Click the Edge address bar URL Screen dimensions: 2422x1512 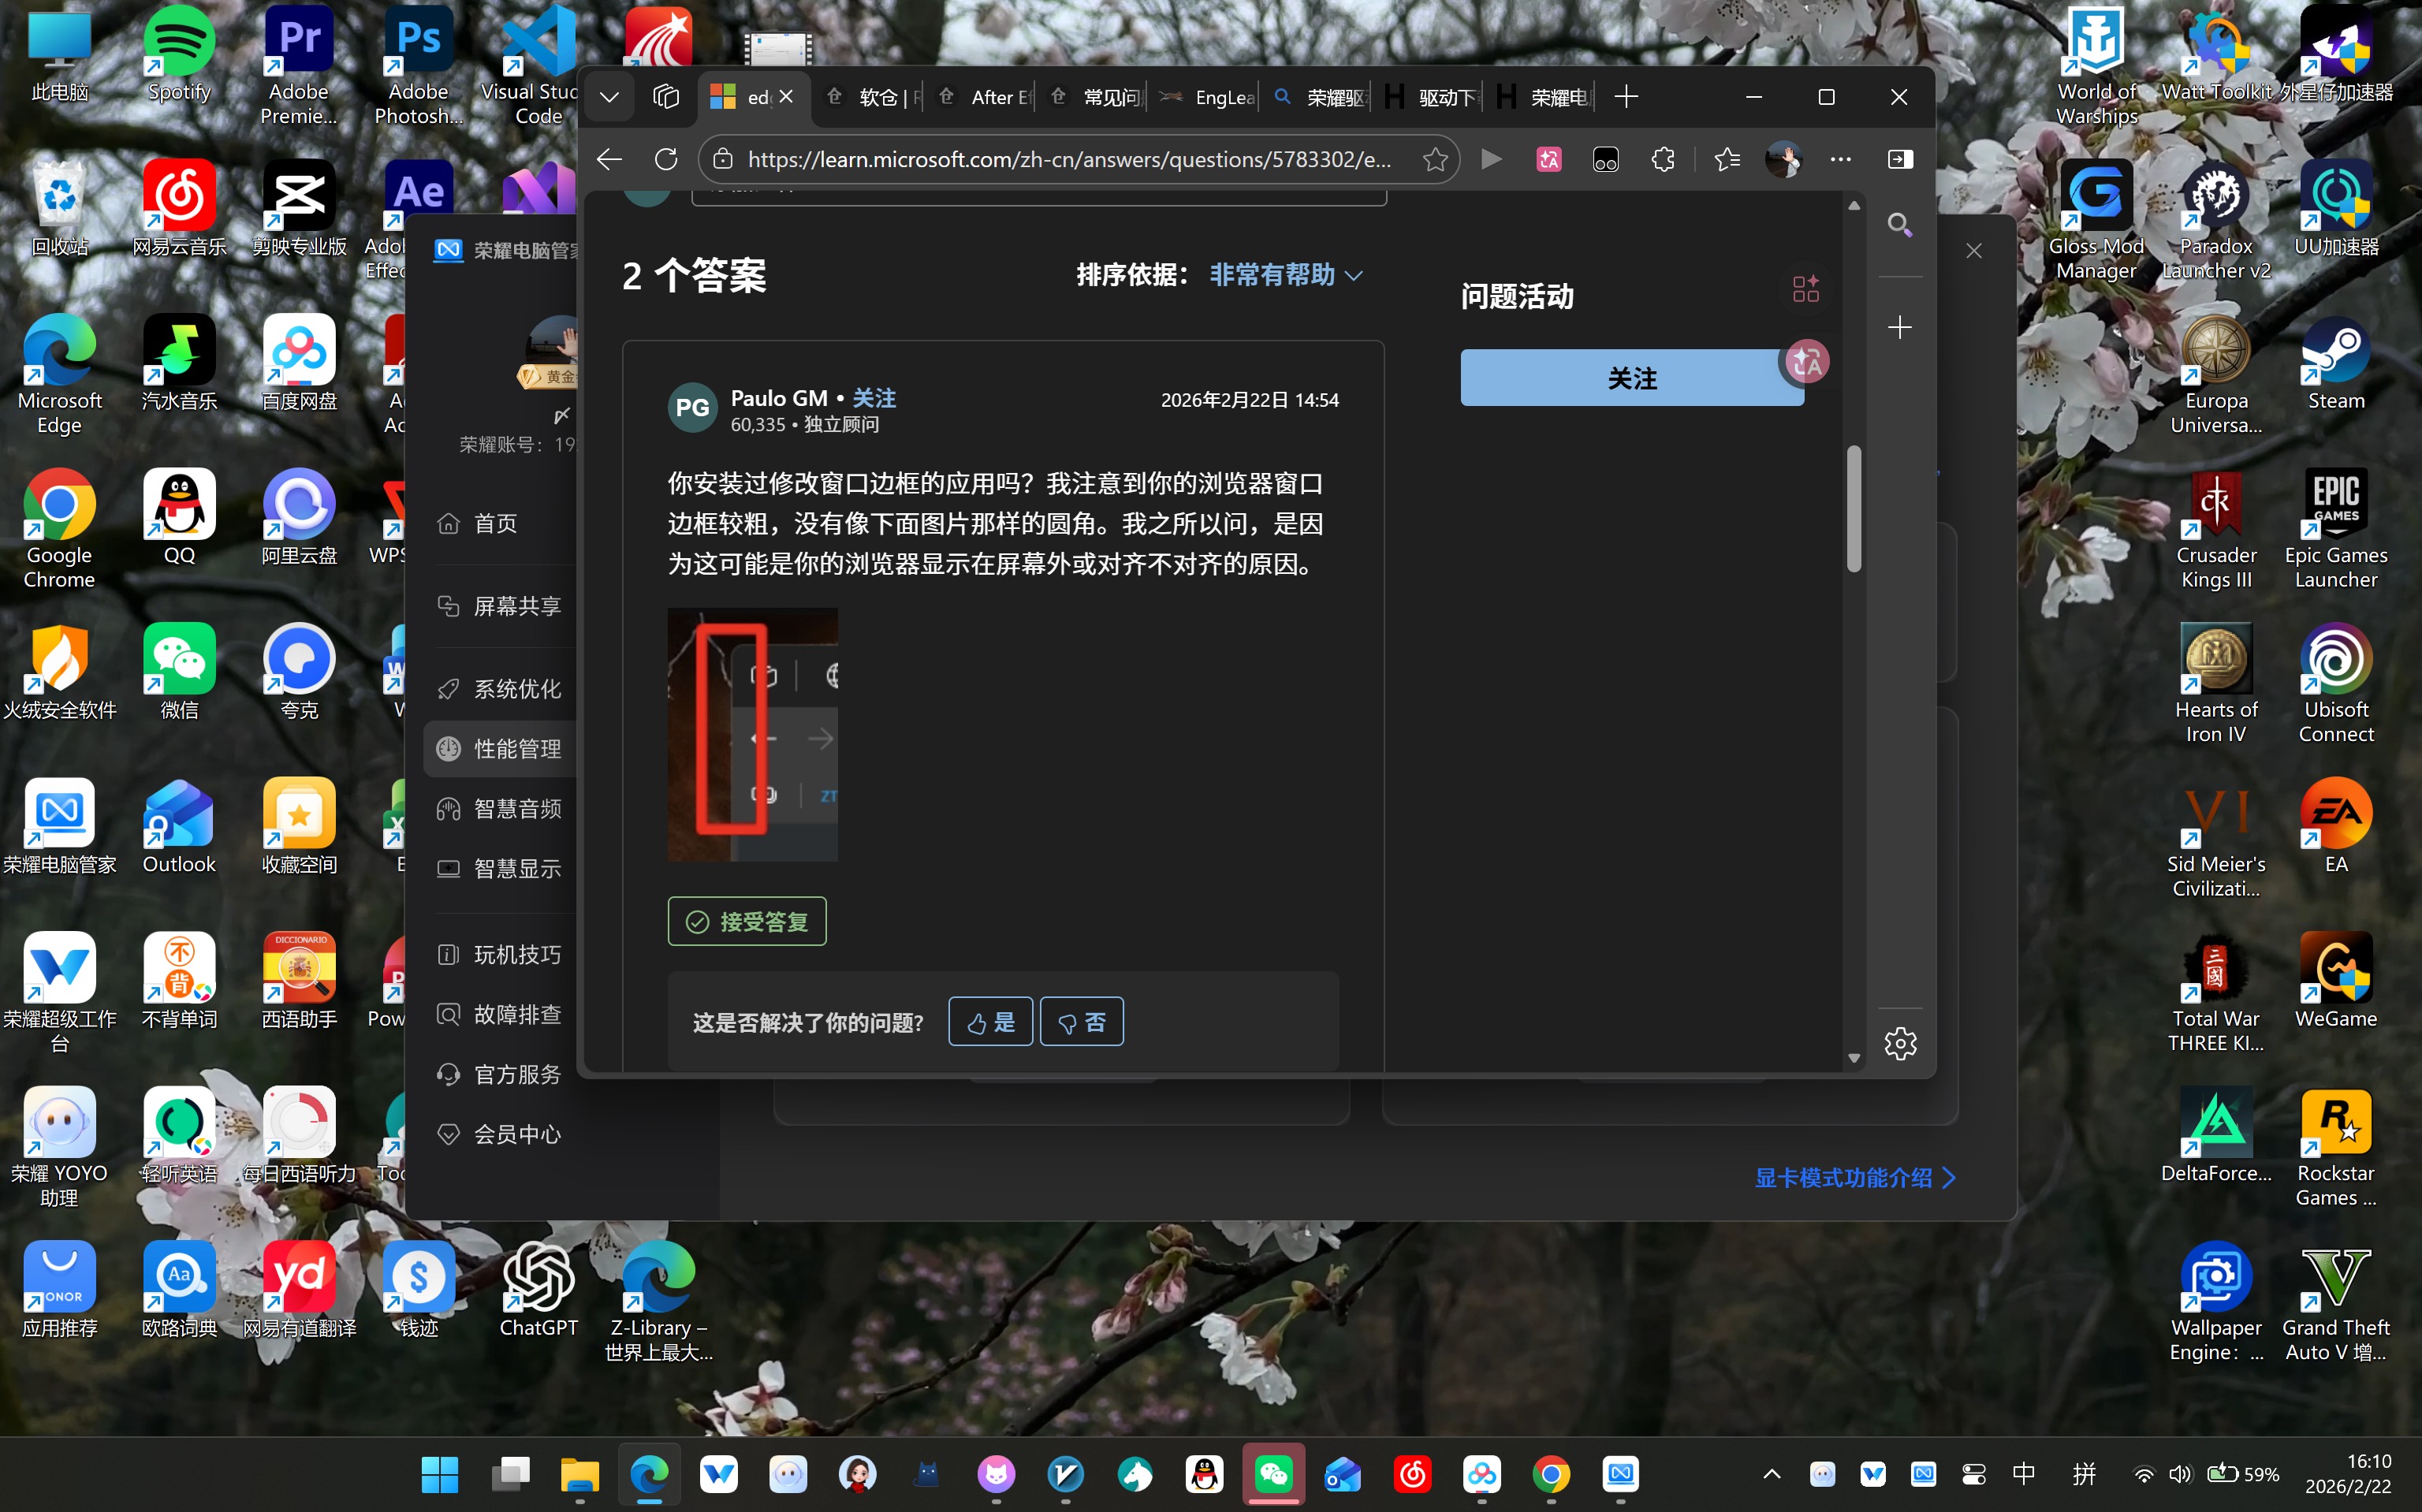[1069, 159]
